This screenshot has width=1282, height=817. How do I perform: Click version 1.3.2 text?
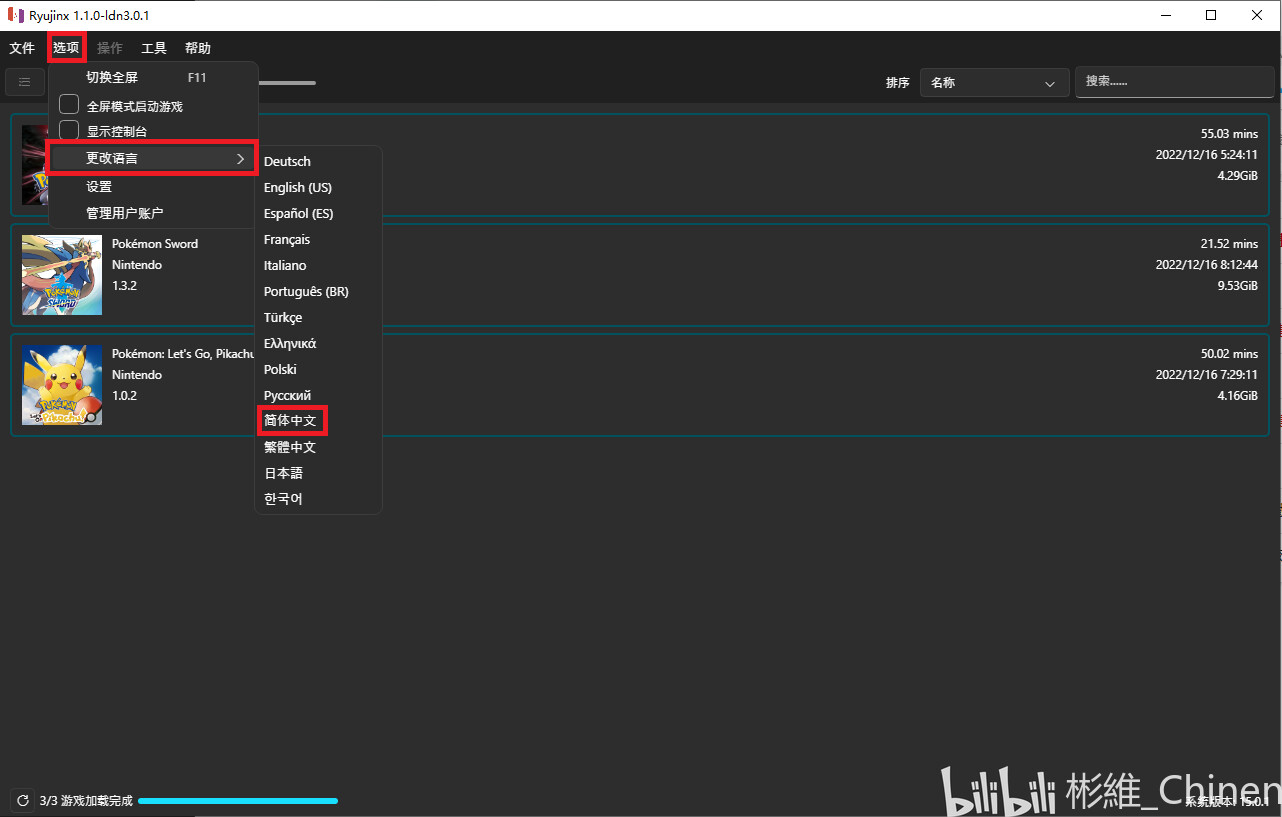(x=125, y=286)
